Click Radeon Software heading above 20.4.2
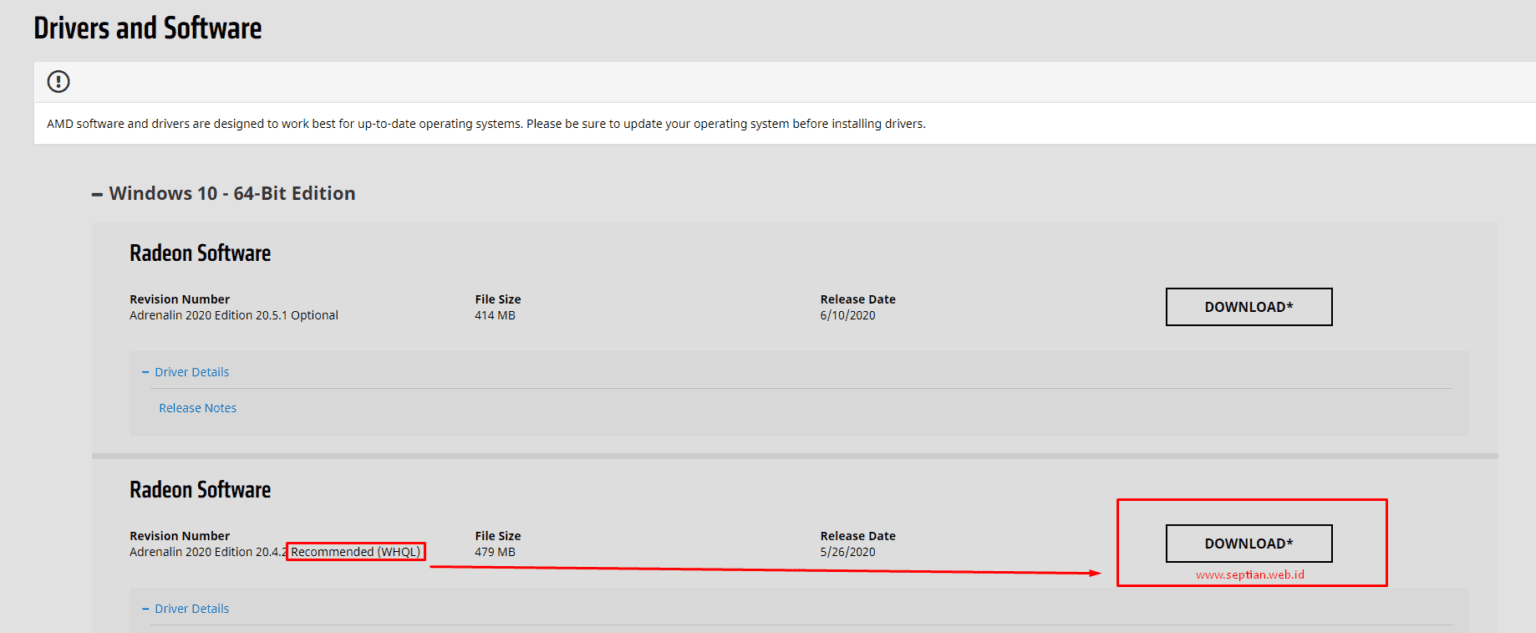The height and width of the screenshot is (633, 1536). (x=200, y=490)
